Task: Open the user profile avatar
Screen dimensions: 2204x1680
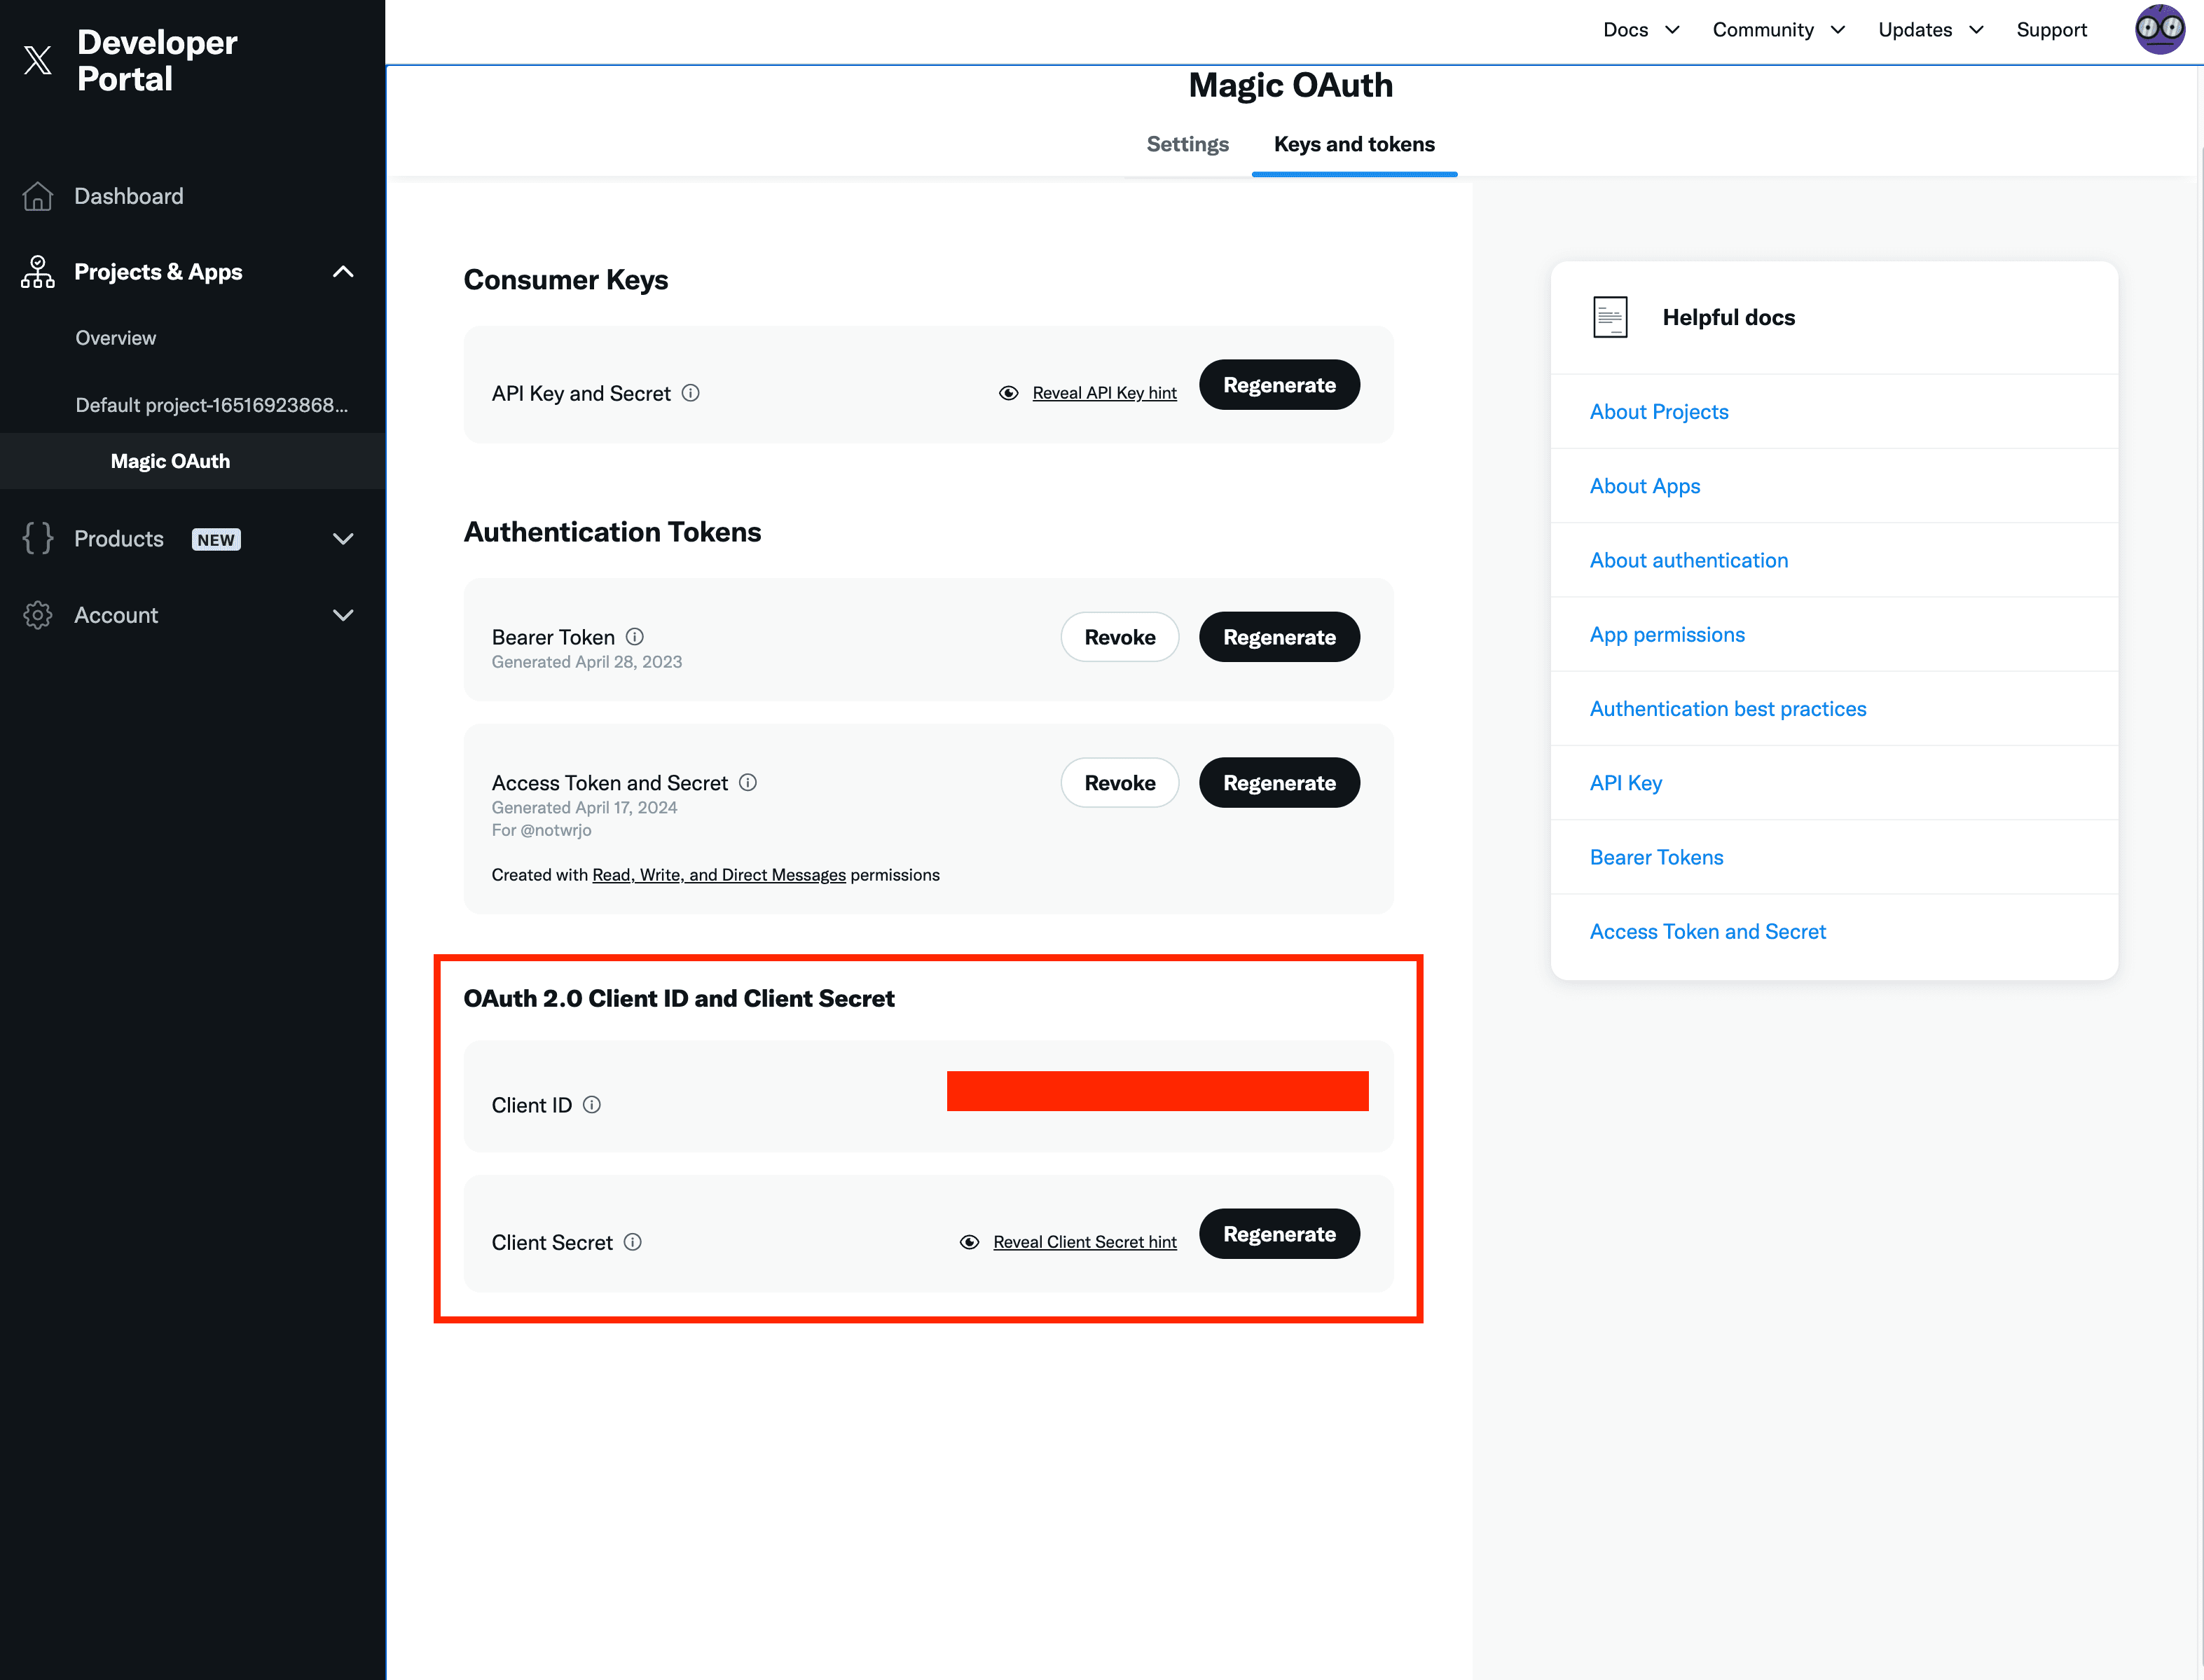Action: tap(2159, 29)
